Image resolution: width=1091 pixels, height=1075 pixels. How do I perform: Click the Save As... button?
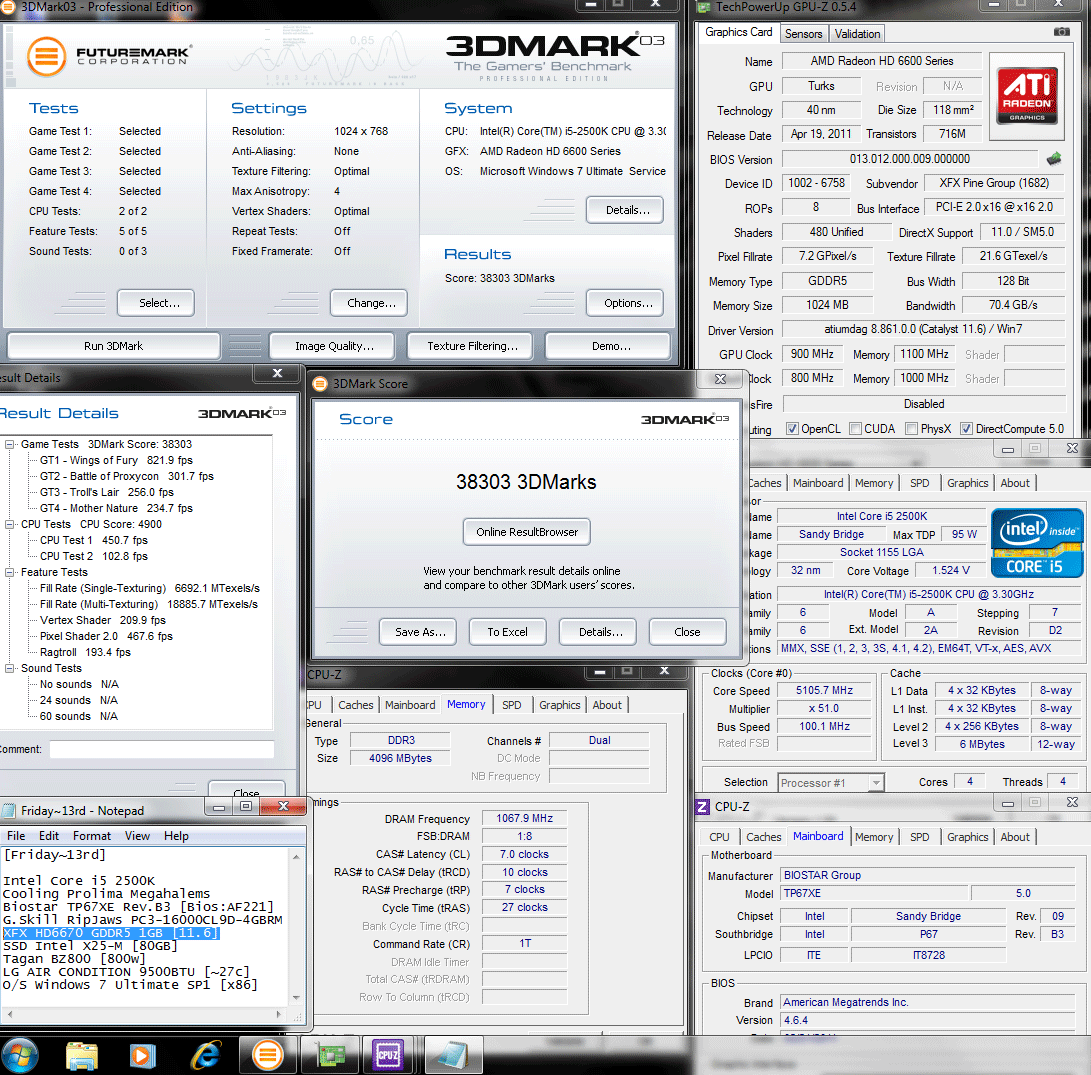(420, 632)
